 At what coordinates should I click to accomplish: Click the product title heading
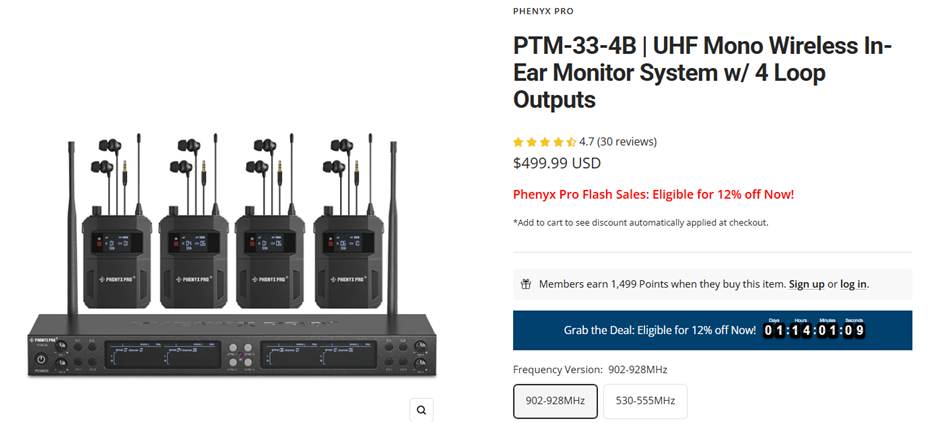click(x=703, y=73)
